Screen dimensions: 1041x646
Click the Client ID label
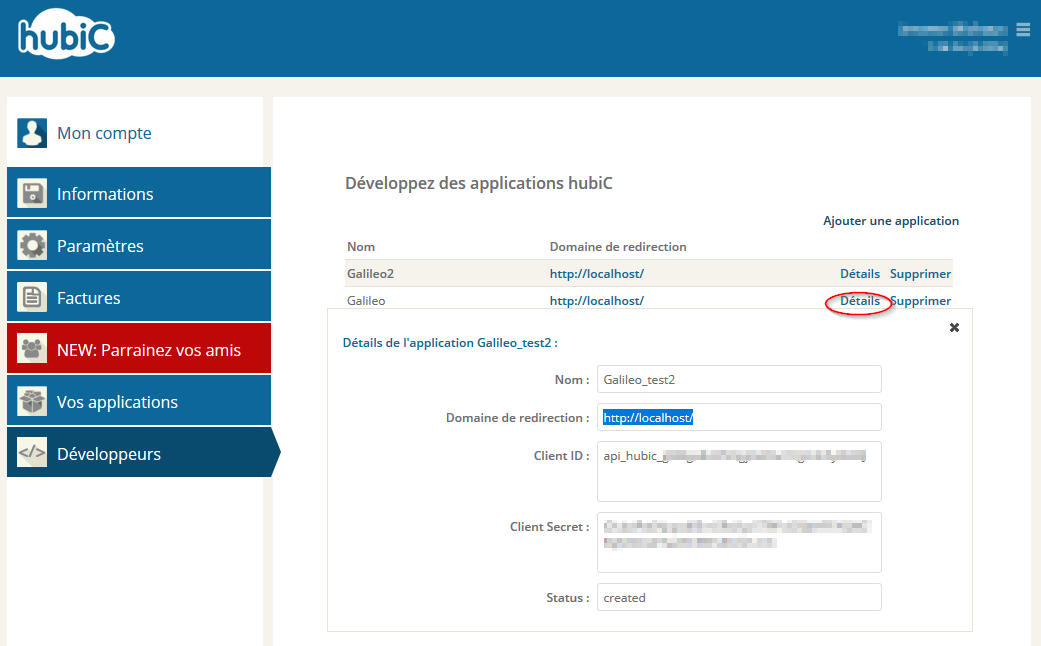click(x=562, y=455)
